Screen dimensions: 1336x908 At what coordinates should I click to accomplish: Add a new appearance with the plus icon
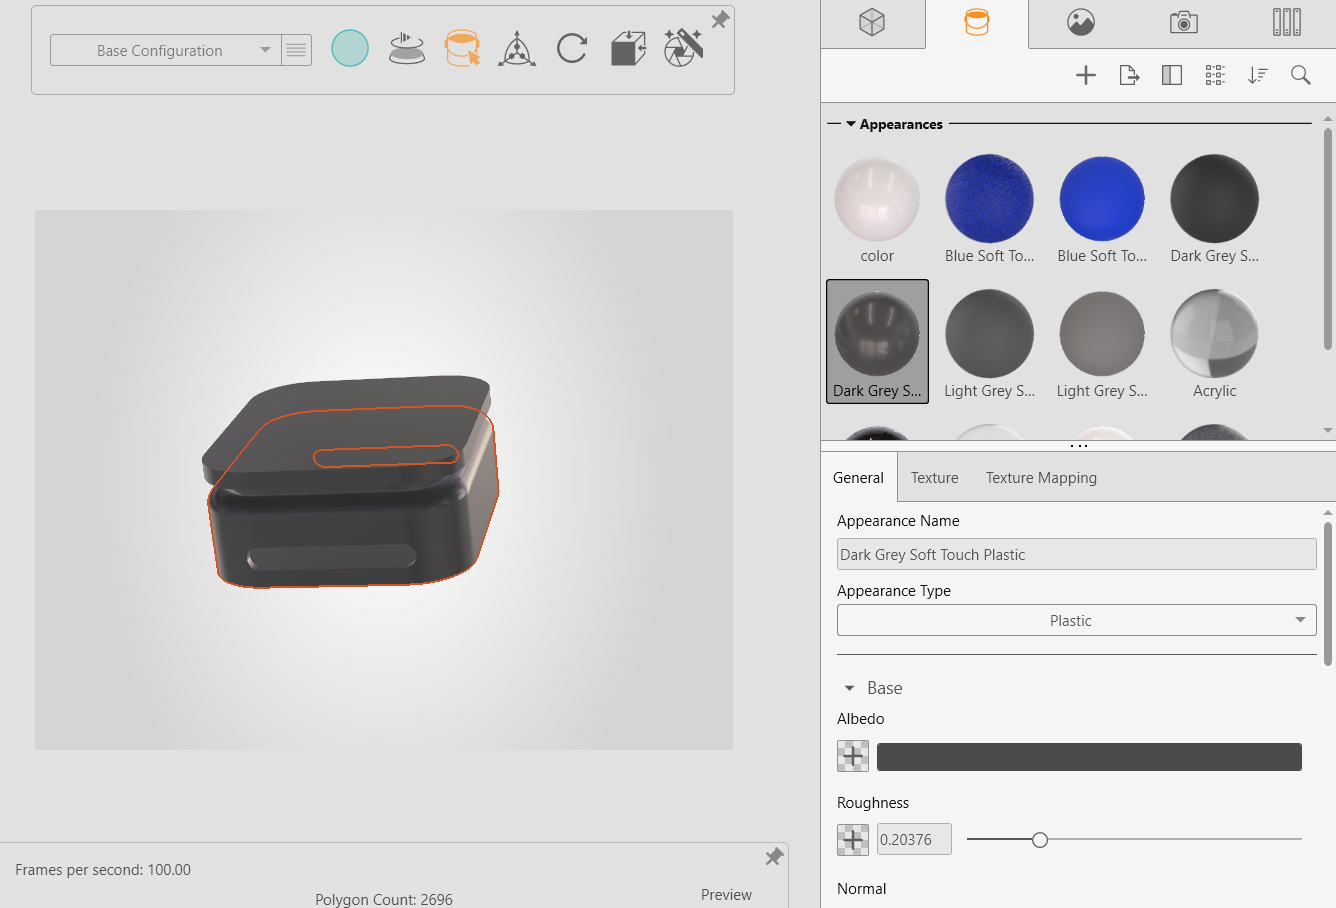[x=1085, y=75]
